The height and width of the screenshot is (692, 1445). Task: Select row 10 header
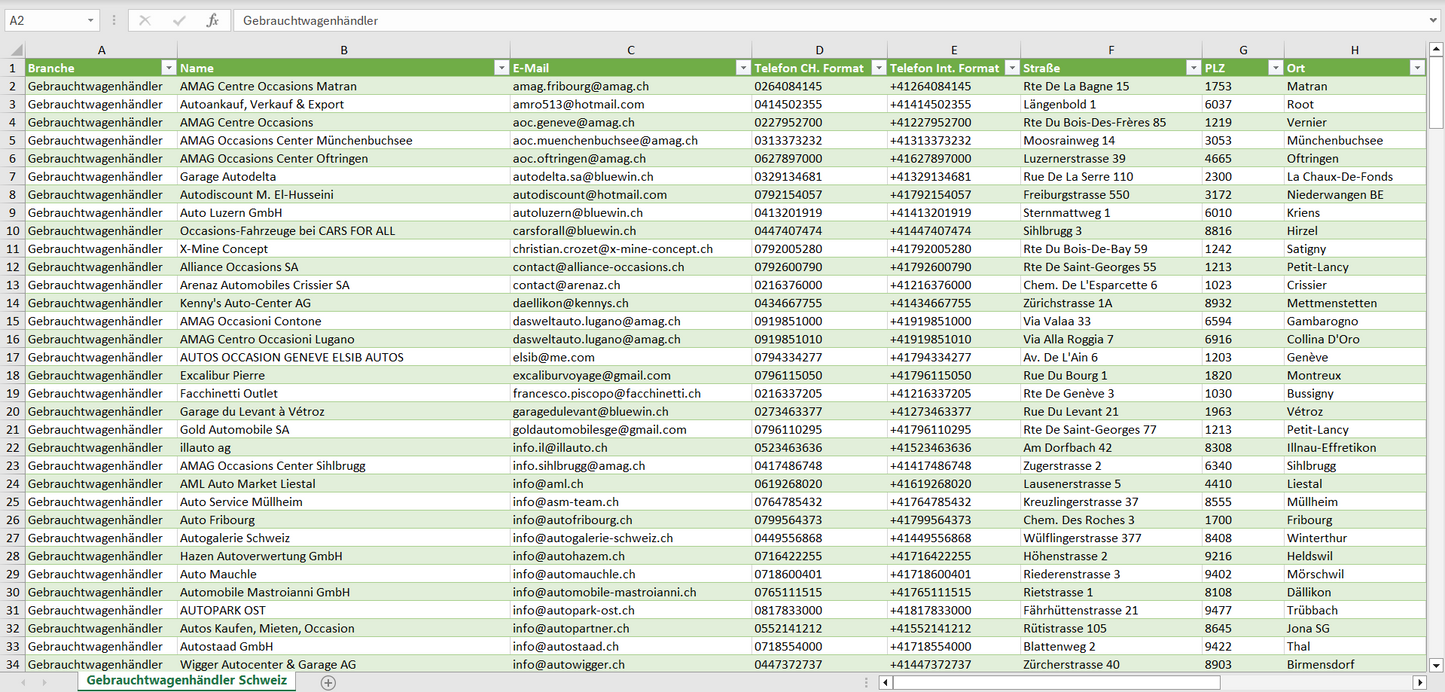(x=12, y=231)
